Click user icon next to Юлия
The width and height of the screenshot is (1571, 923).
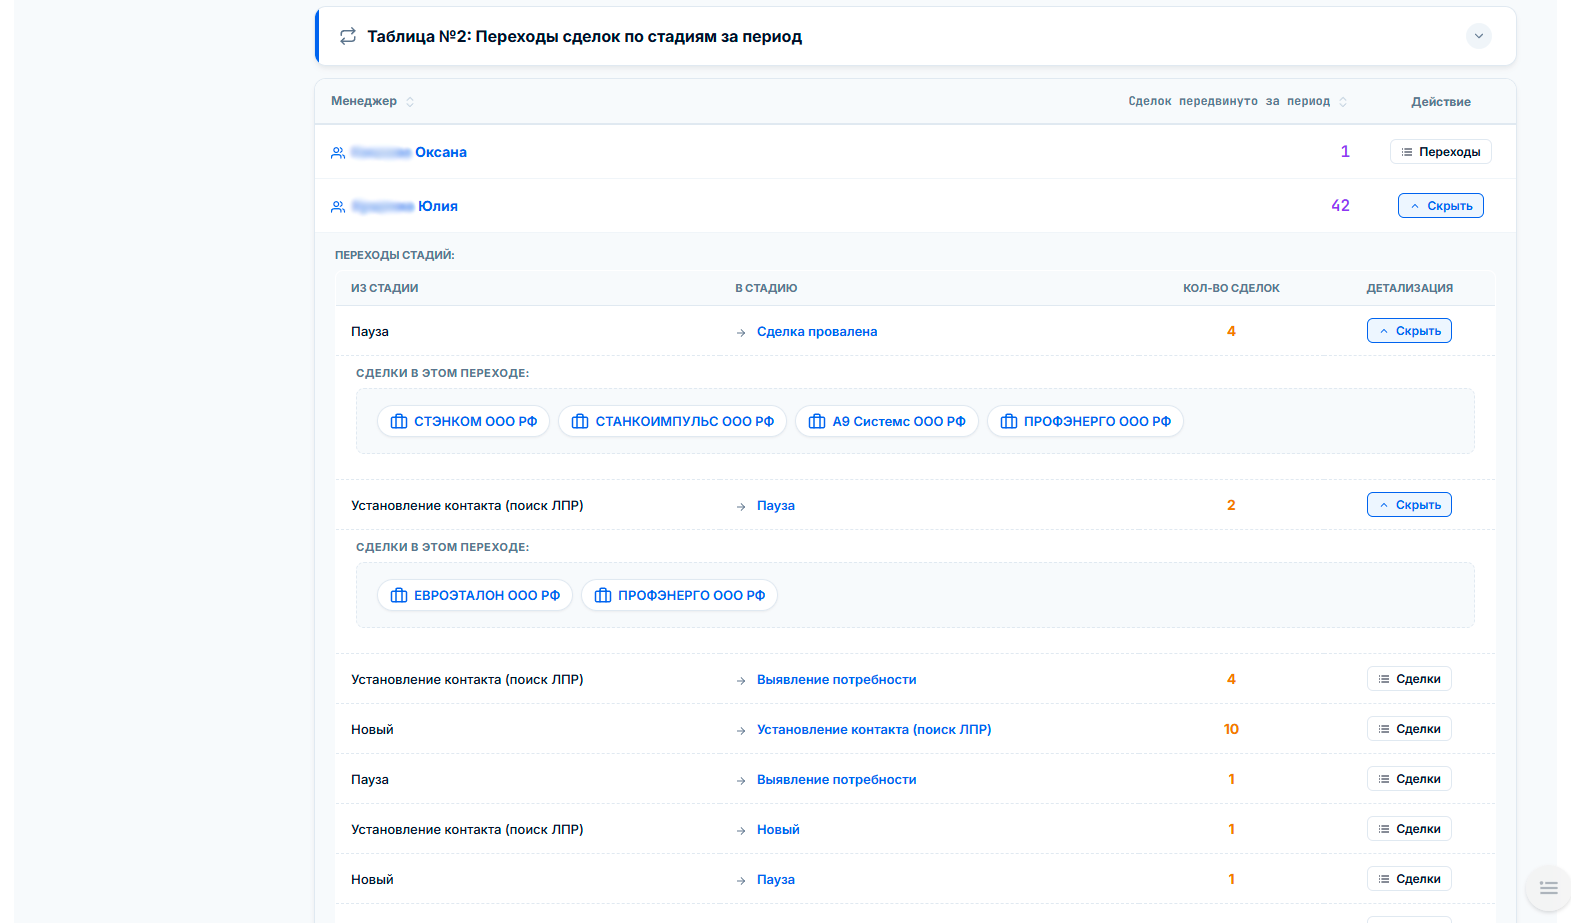click(338, 207)
